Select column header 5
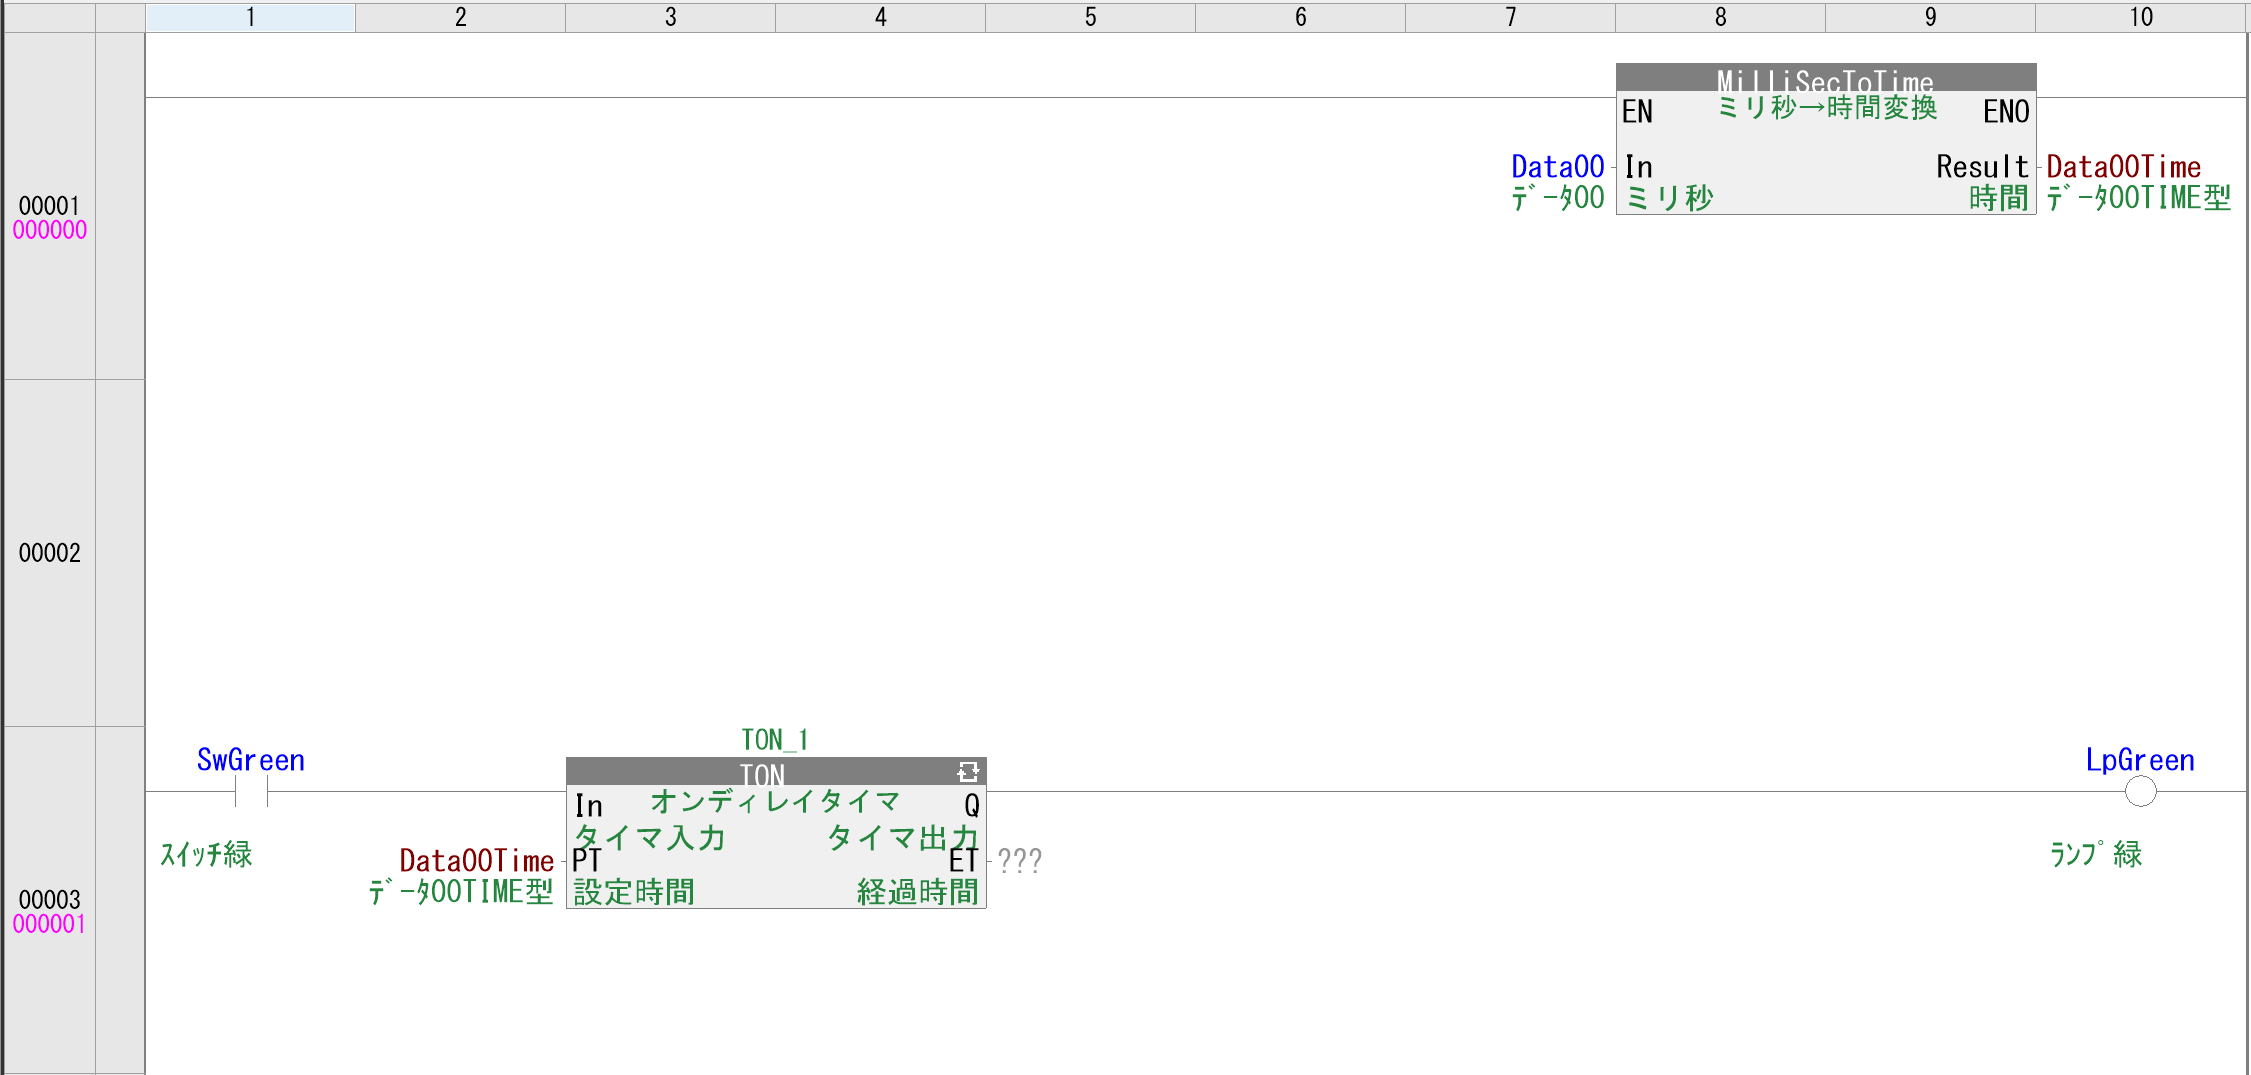 tap(1091, 17)
